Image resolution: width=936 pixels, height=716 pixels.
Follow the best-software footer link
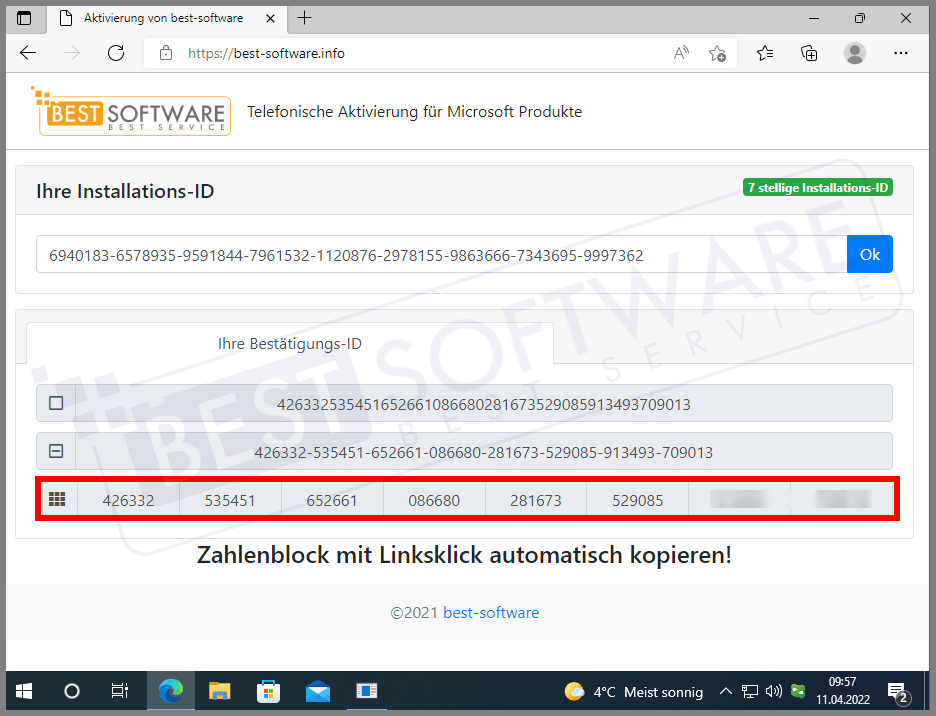pos(491,613)
